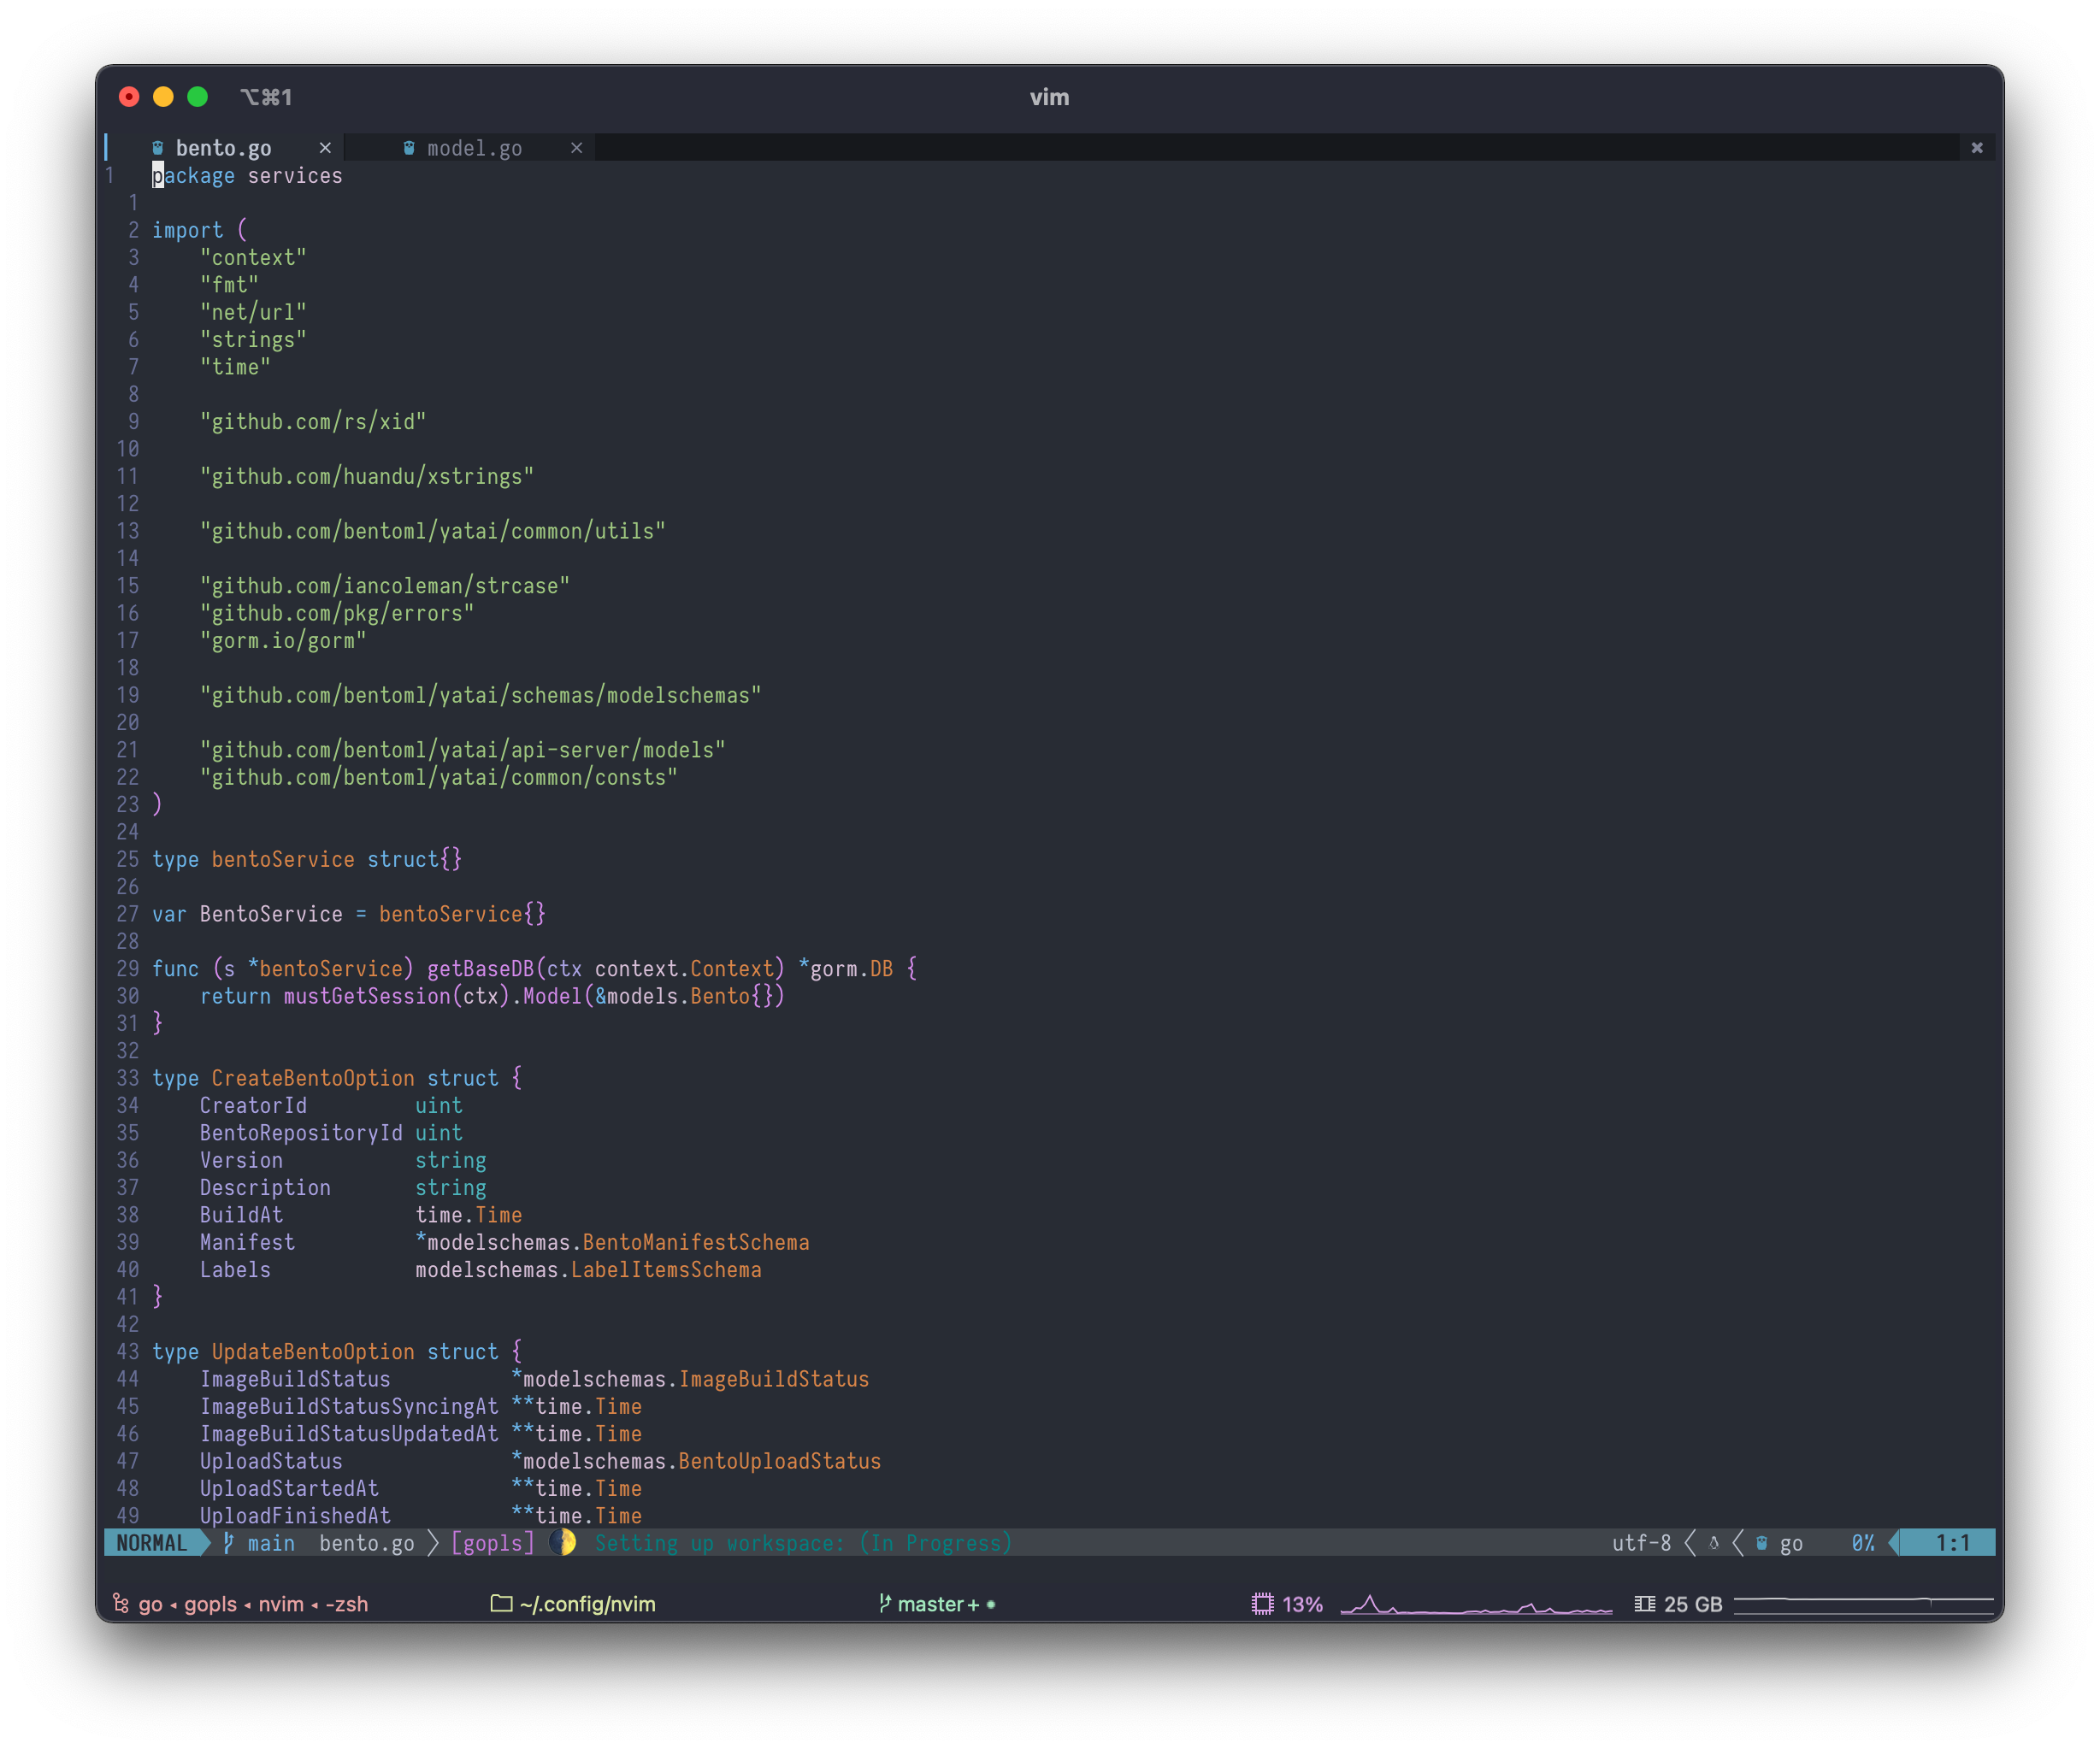Toggle fullscreen with the green traffic light
Screen dimensions: 2100x1749
pyautogui.click(x=198, y=96)
